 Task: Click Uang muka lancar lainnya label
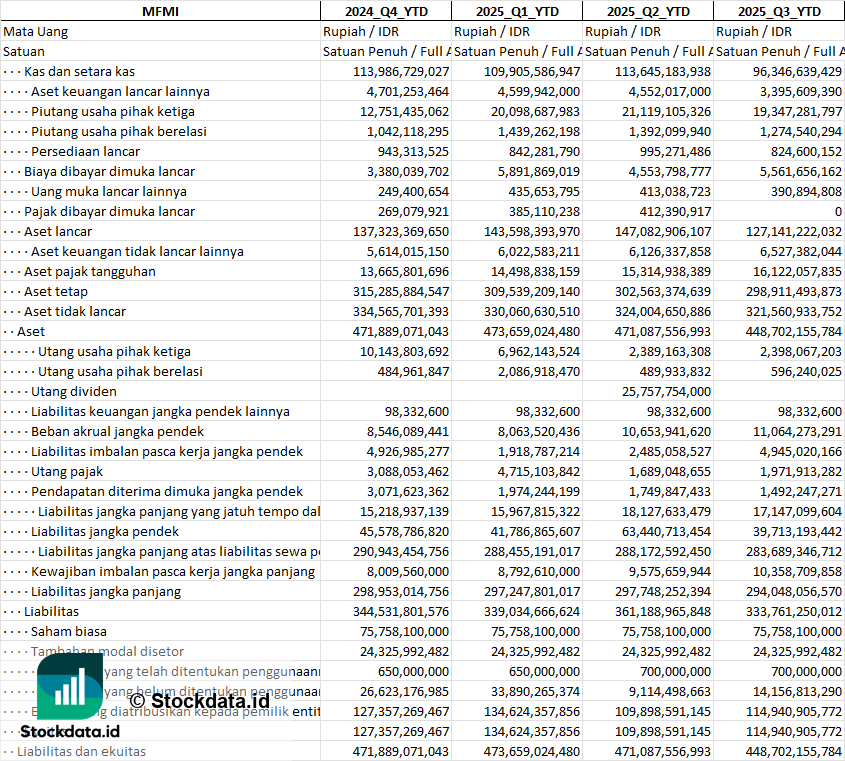coord(109,191)
